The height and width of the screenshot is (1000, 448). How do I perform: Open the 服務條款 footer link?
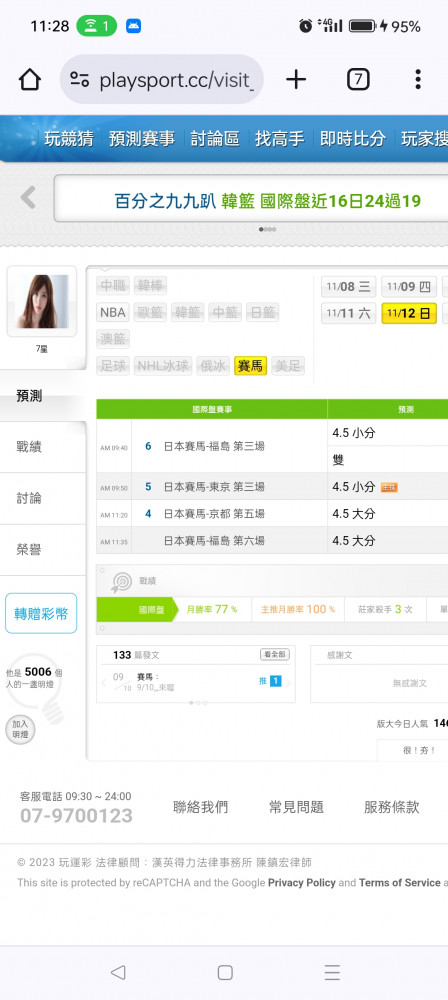click(392, 807)
